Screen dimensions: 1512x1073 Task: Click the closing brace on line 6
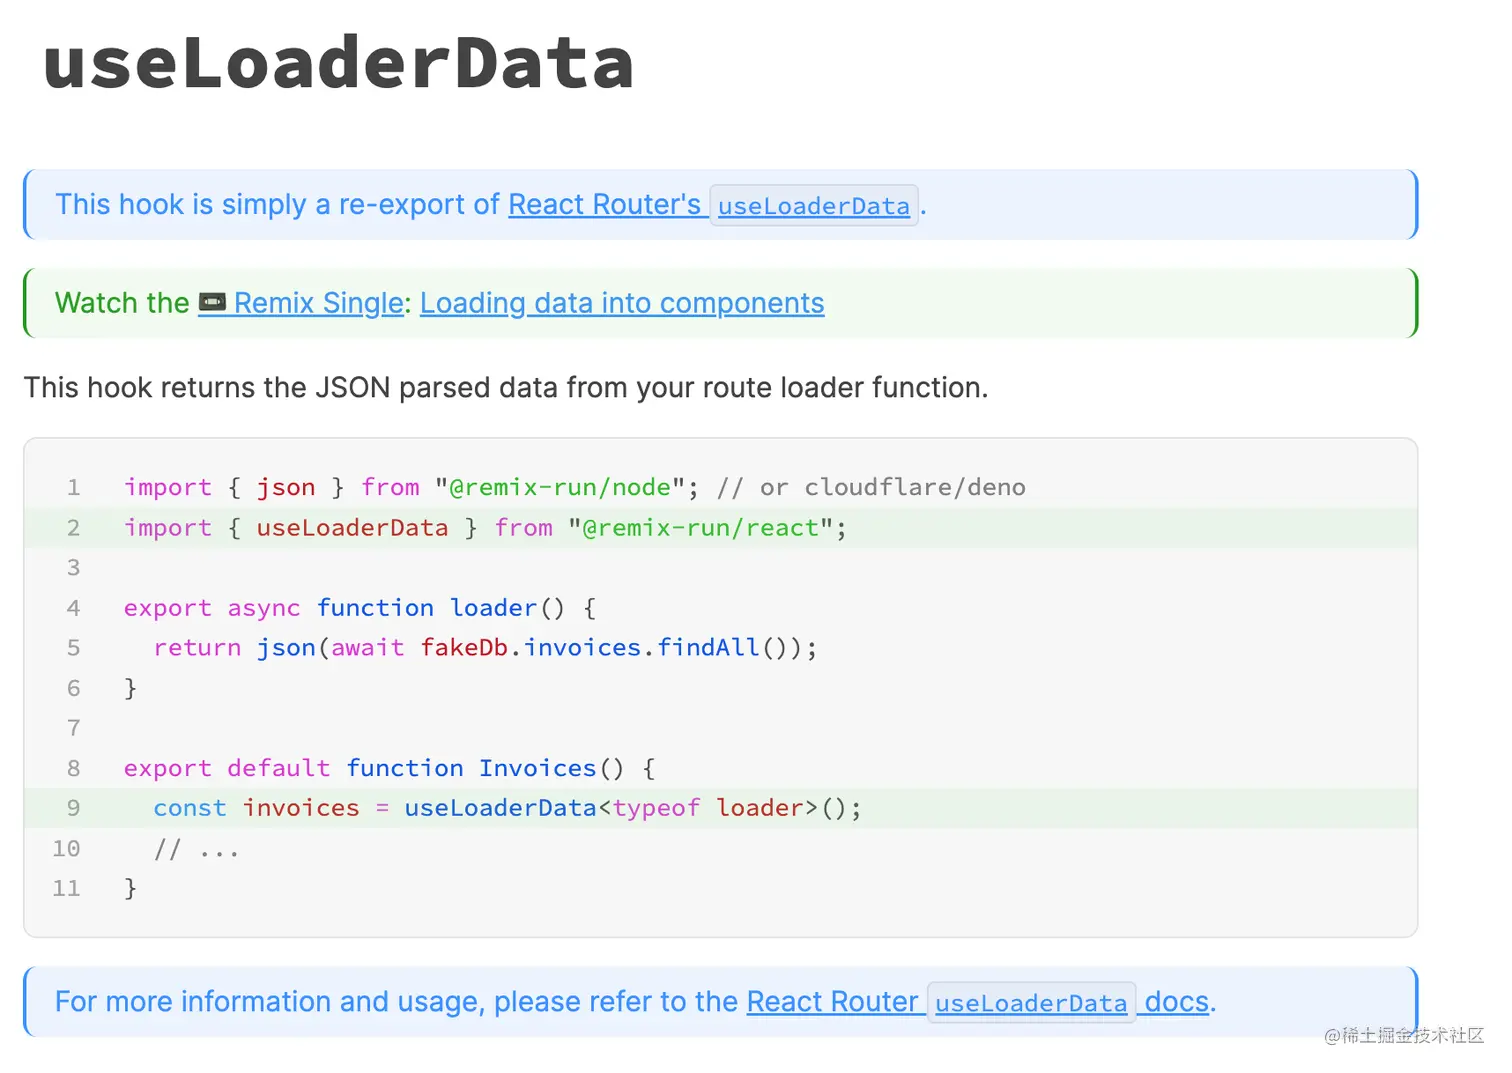click(x=130, y=688)
